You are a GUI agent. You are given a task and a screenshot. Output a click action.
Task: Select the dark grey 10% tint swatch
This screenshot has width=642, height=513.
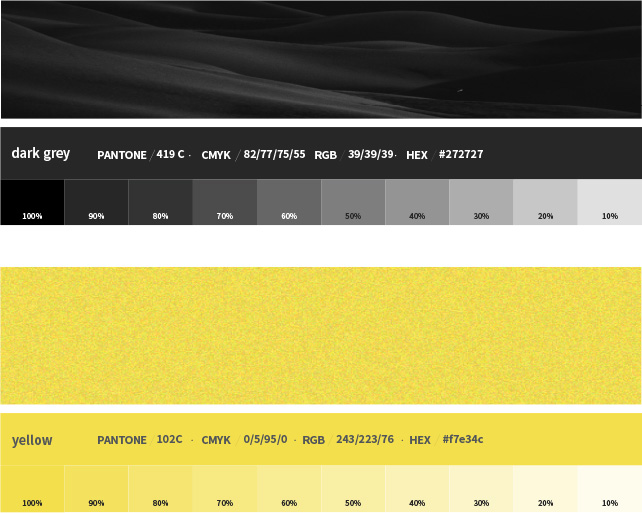pyautogui.click(x=609, y=202)
